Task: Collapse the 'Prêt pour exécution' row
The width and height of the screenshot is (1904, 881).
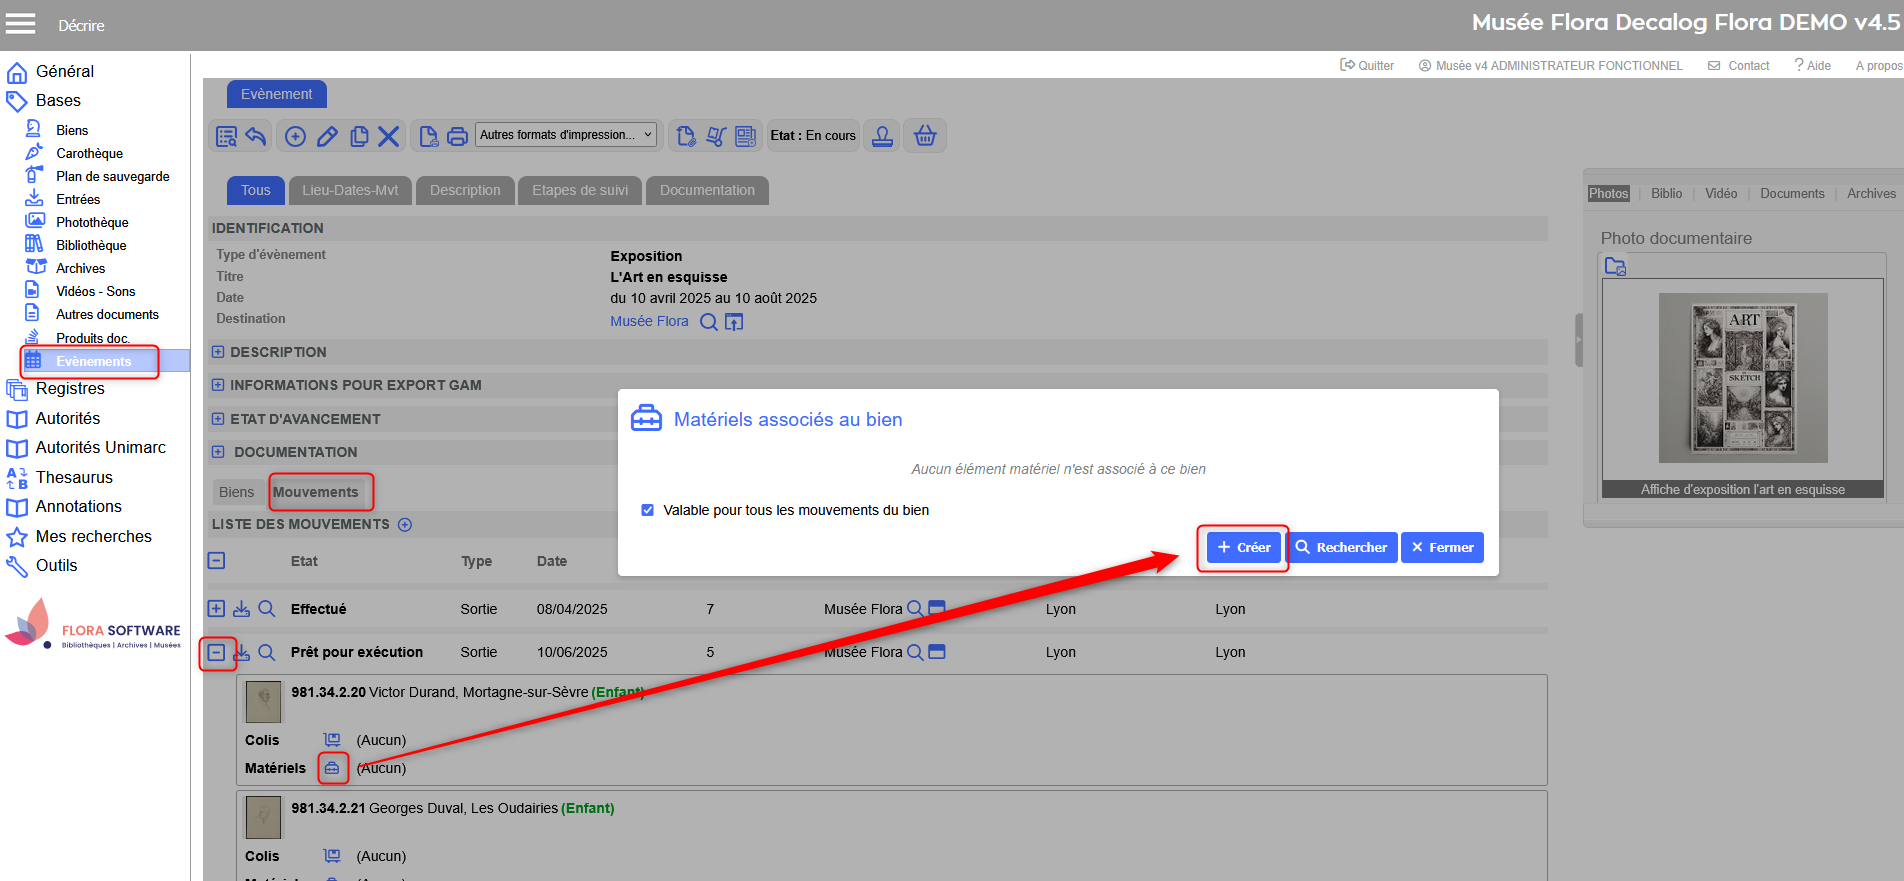Action: tap(216, 652)
